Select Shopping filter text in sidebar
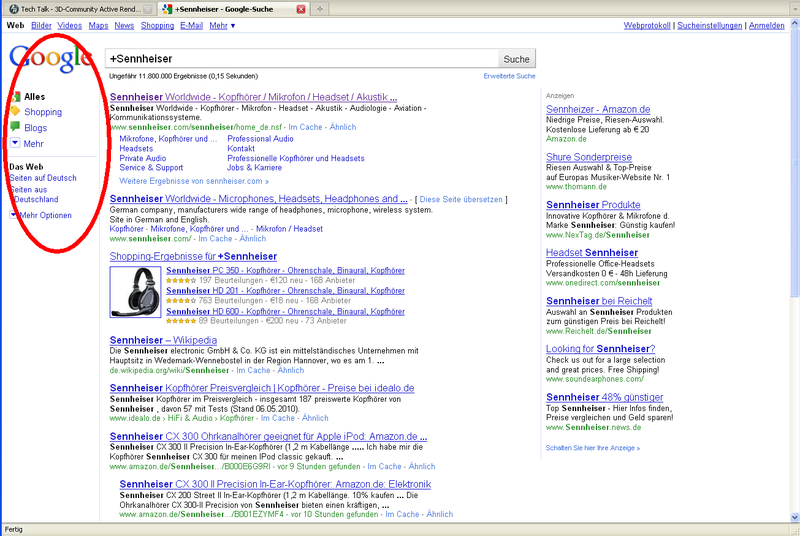The height and width of the screenshot is (536, 800). click(43, 112)
